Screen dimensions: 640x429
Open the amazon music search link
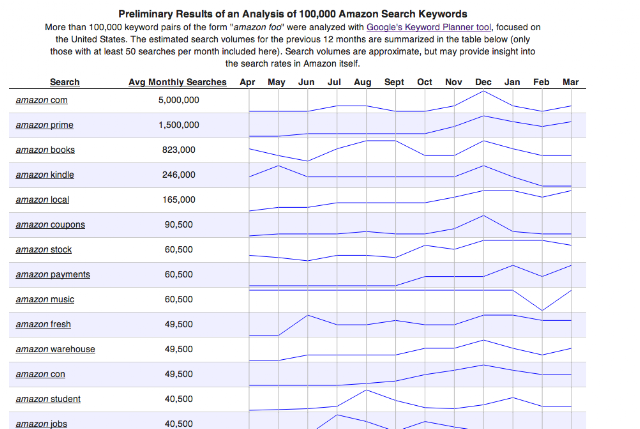(x=45, y=299)
